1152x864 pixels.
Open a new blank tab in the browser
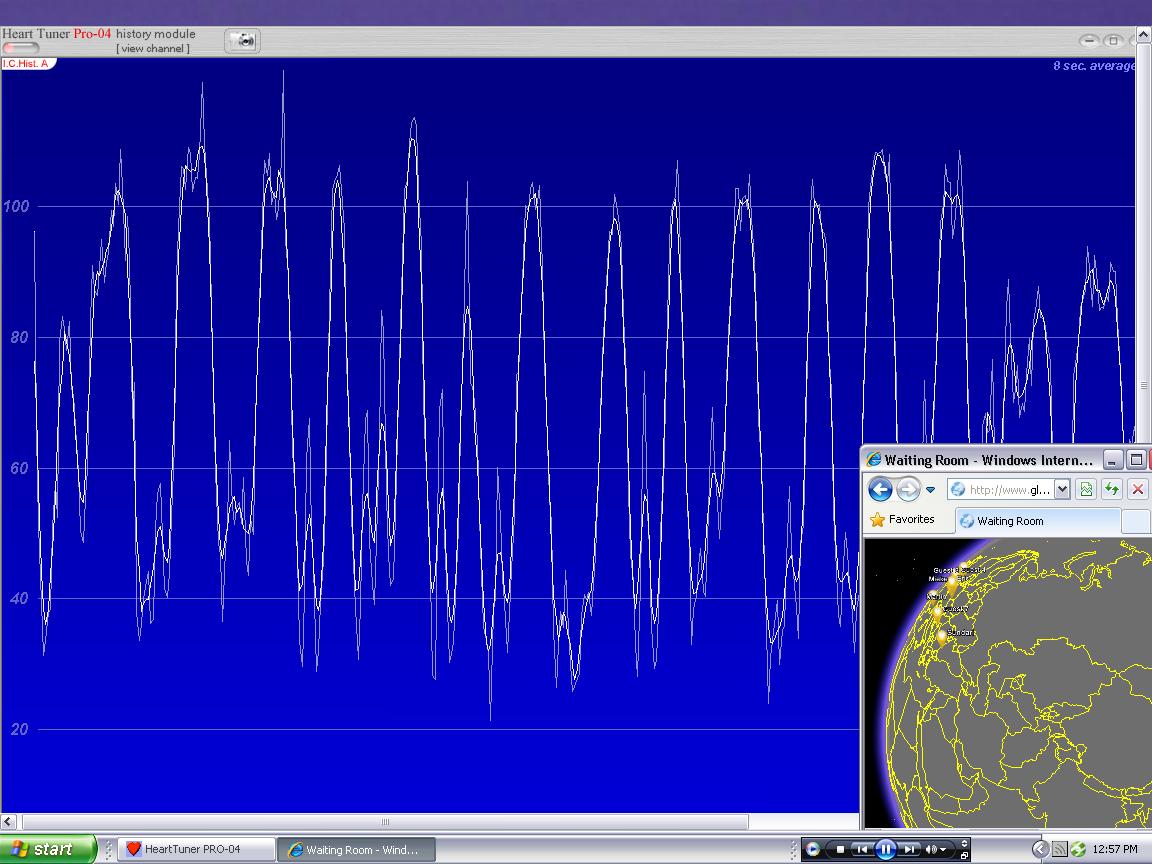1136,521
